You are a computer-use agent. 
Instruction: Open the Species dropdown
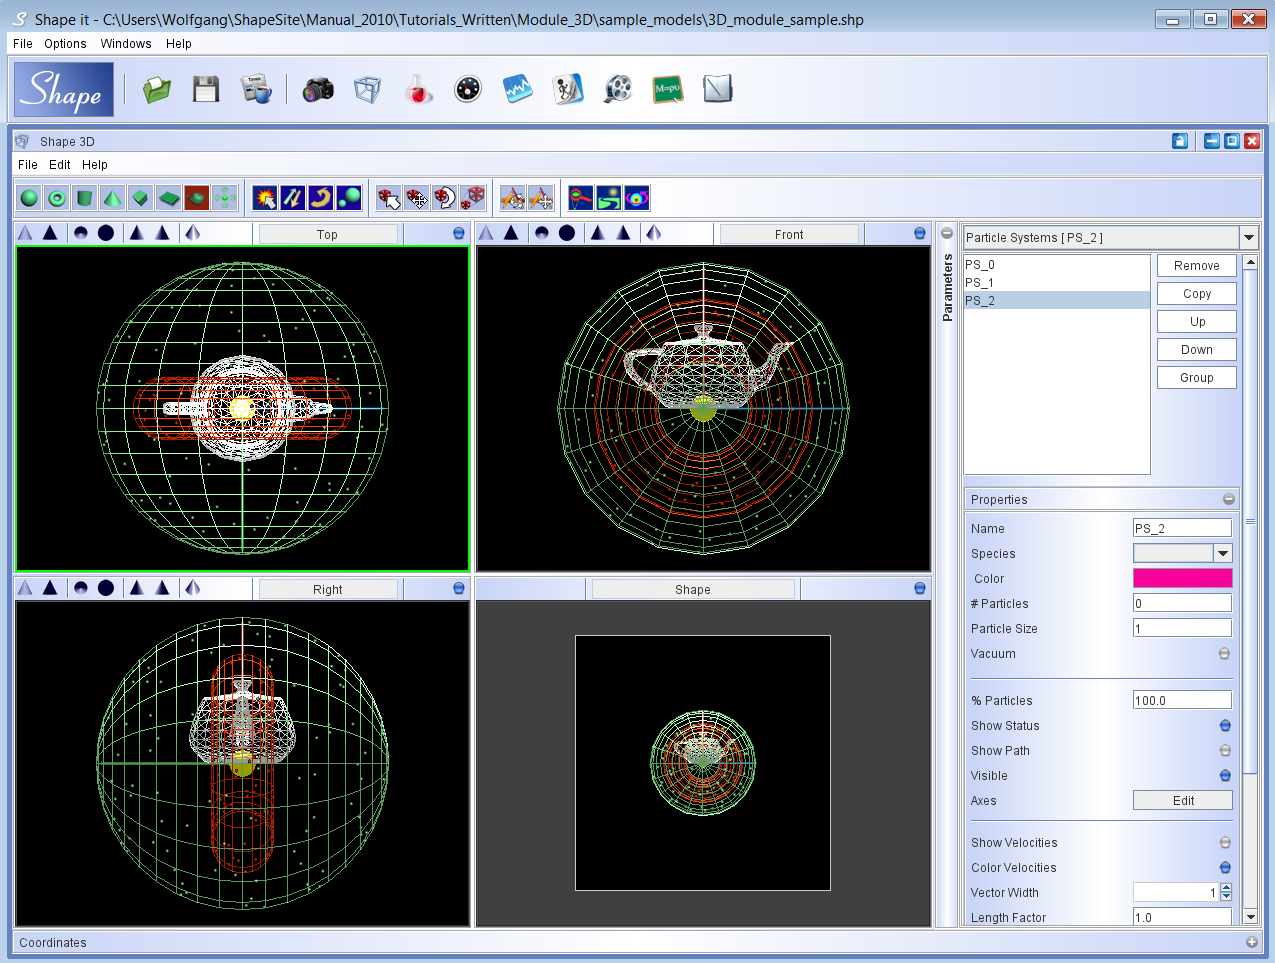click(1222, 554)
